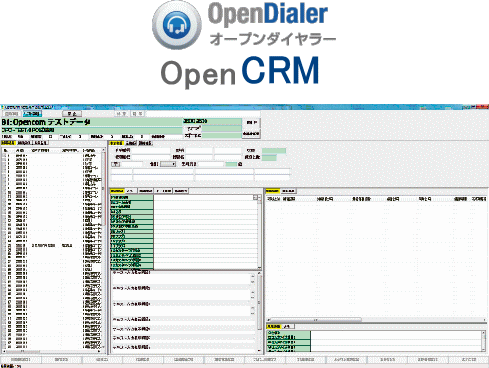The height and width of the screenshot is (368, 489).
Task: Select the yellow tab of the bottom-right detail grid
Action: click(274, 326)
